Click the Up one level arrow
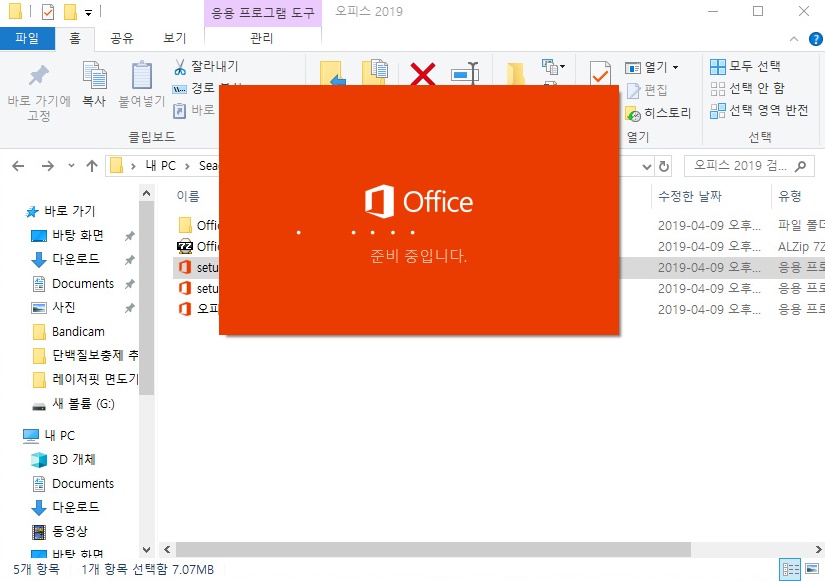 coord(92,166)
